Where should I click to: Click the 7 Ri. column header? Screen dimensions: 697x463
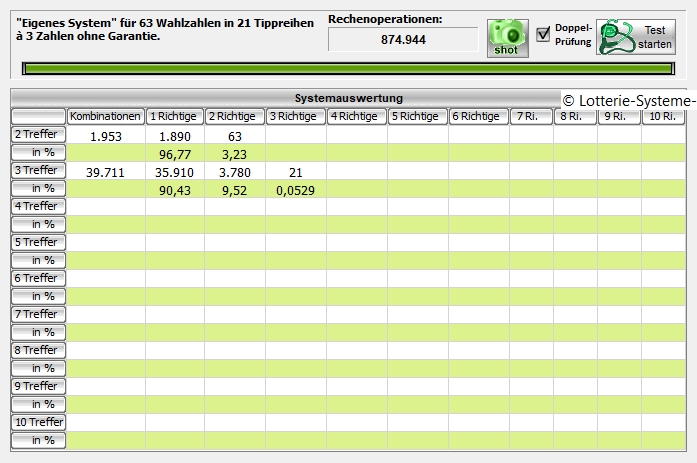(x=531, y=116)
